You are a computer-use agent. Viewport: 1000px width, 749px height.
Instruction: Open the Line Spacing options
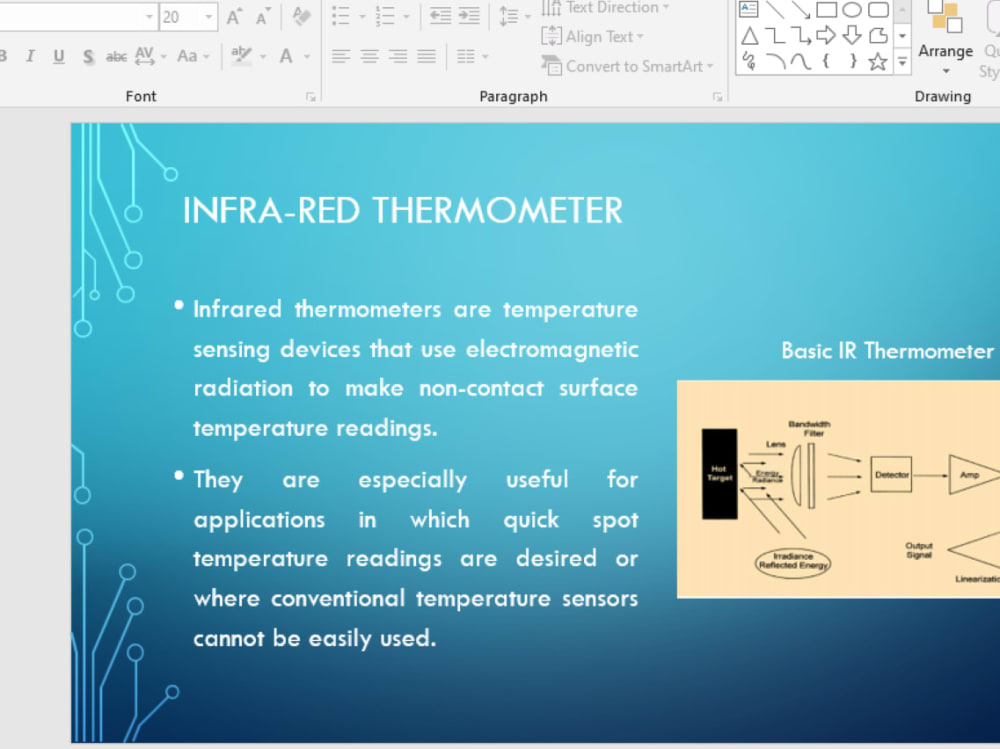[x=514, y=17]
